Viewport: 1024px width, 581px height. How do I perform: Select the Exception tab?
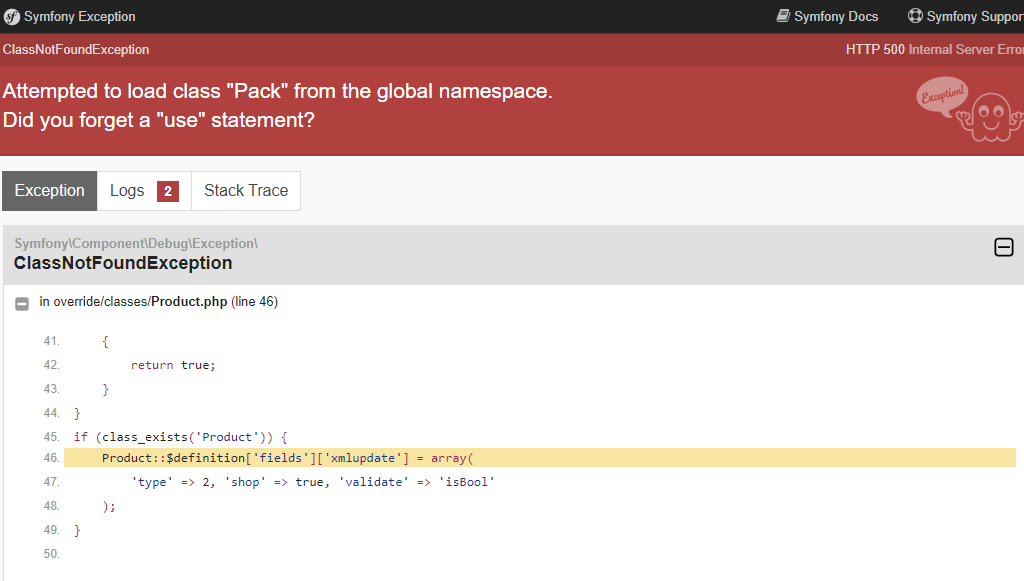(50, 191)
